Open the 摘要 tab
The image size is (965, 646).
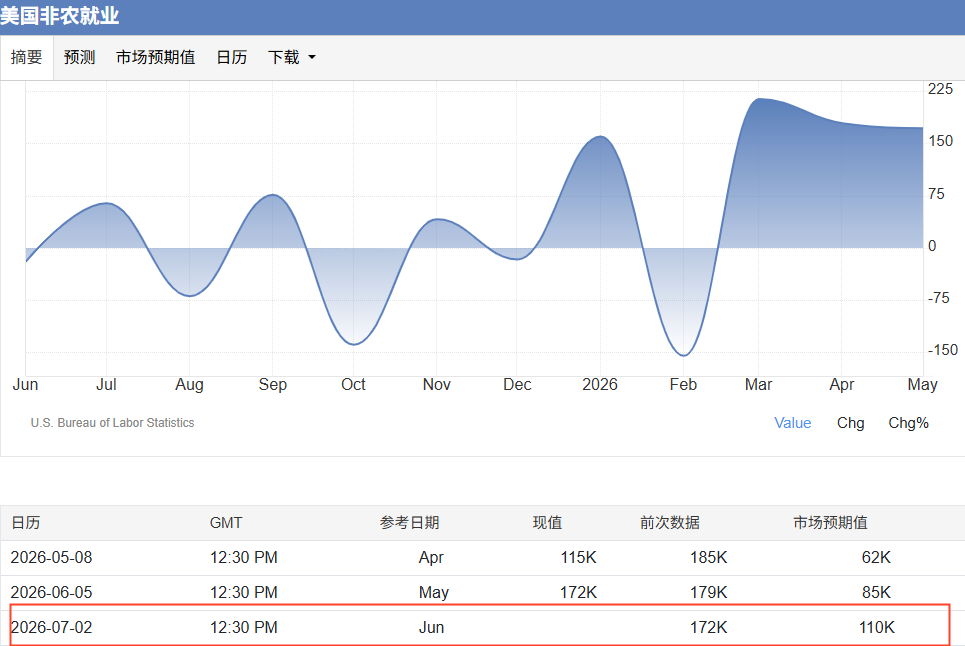click(x=26, y=57)
